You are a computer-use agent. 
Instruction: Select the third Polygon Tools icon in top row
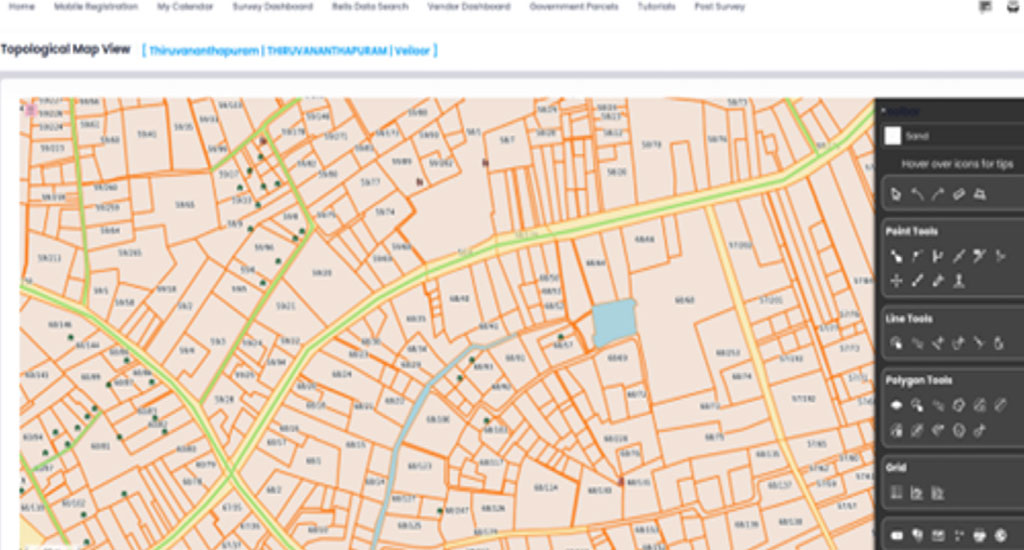click(x=938, y=406)
